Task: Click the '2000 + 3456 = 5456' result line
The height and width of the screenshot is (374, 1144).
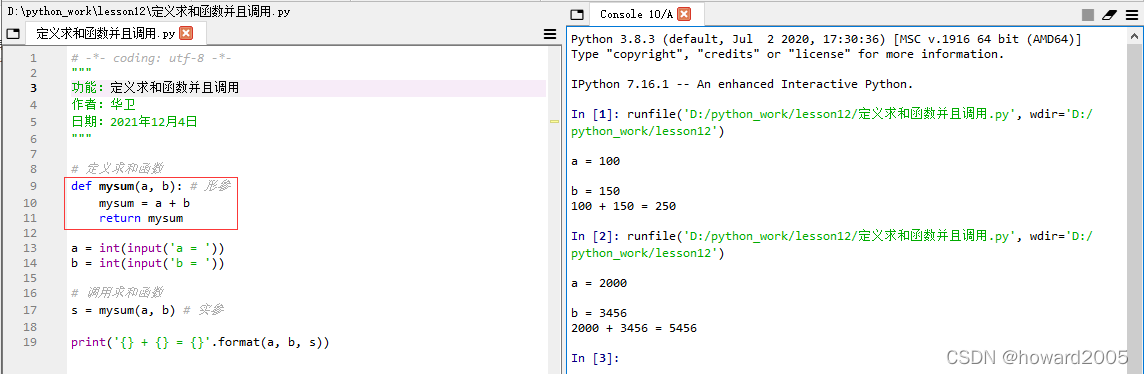Action: [x=634, y=328]
